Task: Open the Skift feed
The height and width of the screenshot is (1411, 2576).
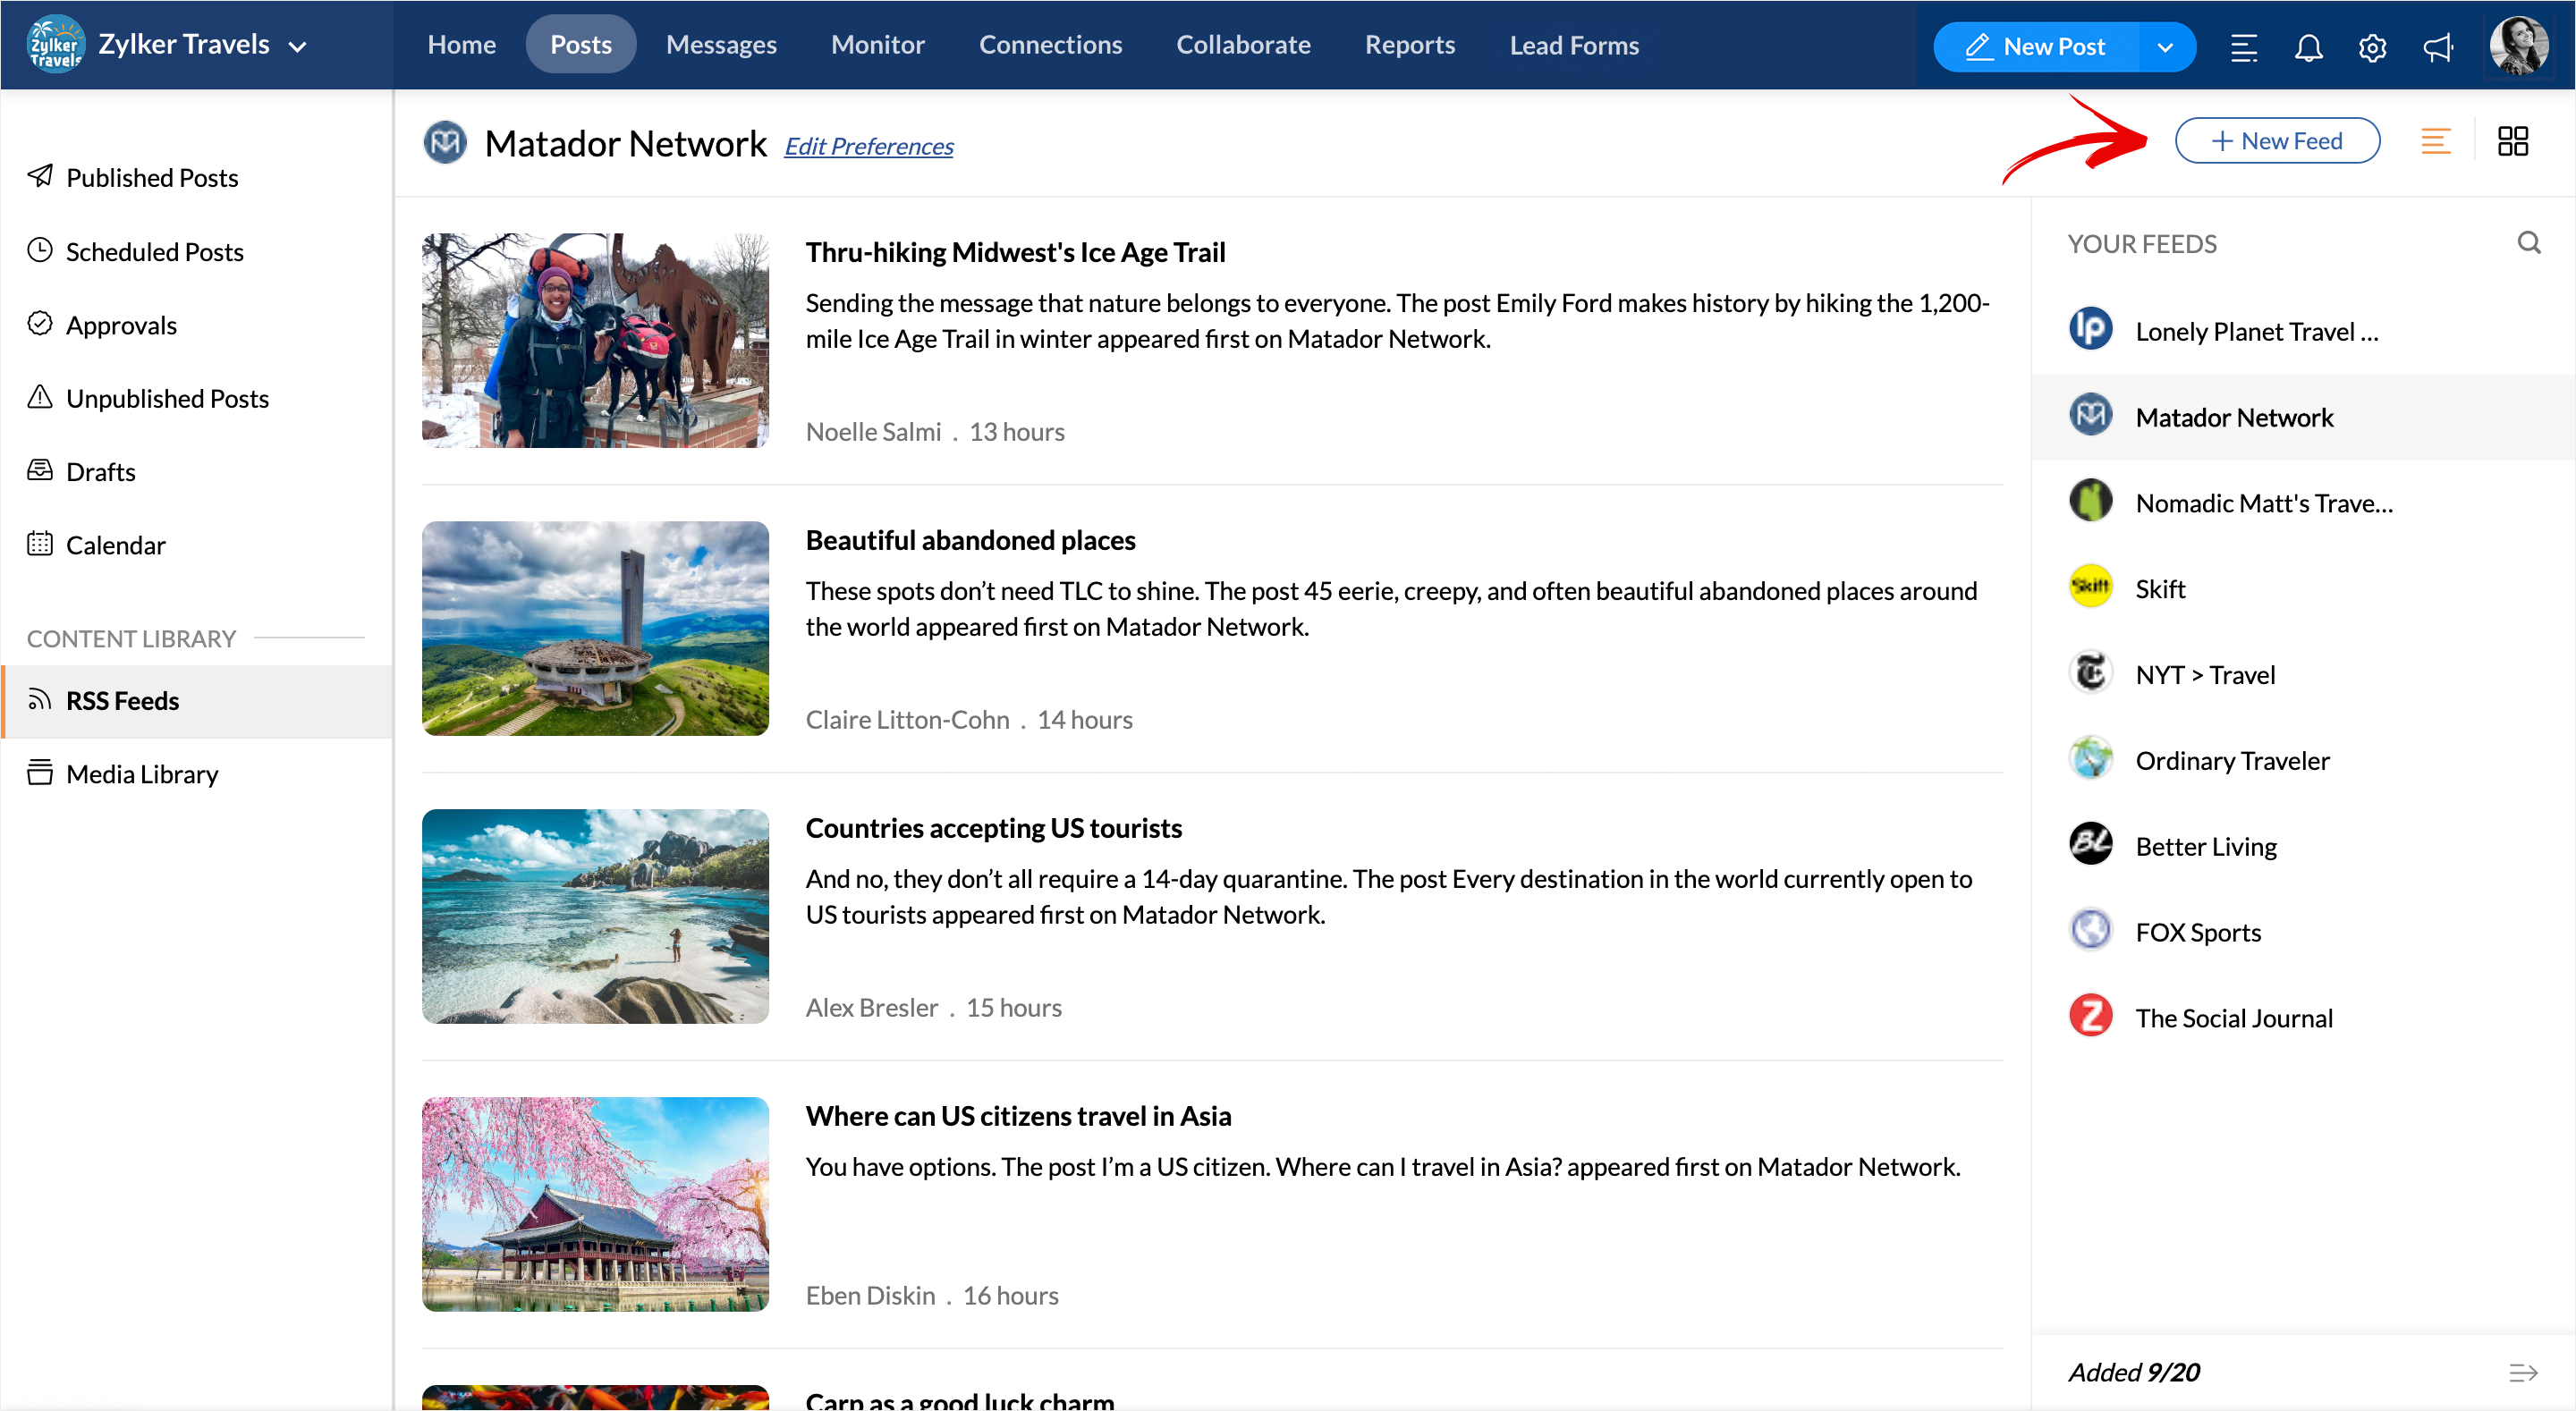Action: tap(2160, 588)
